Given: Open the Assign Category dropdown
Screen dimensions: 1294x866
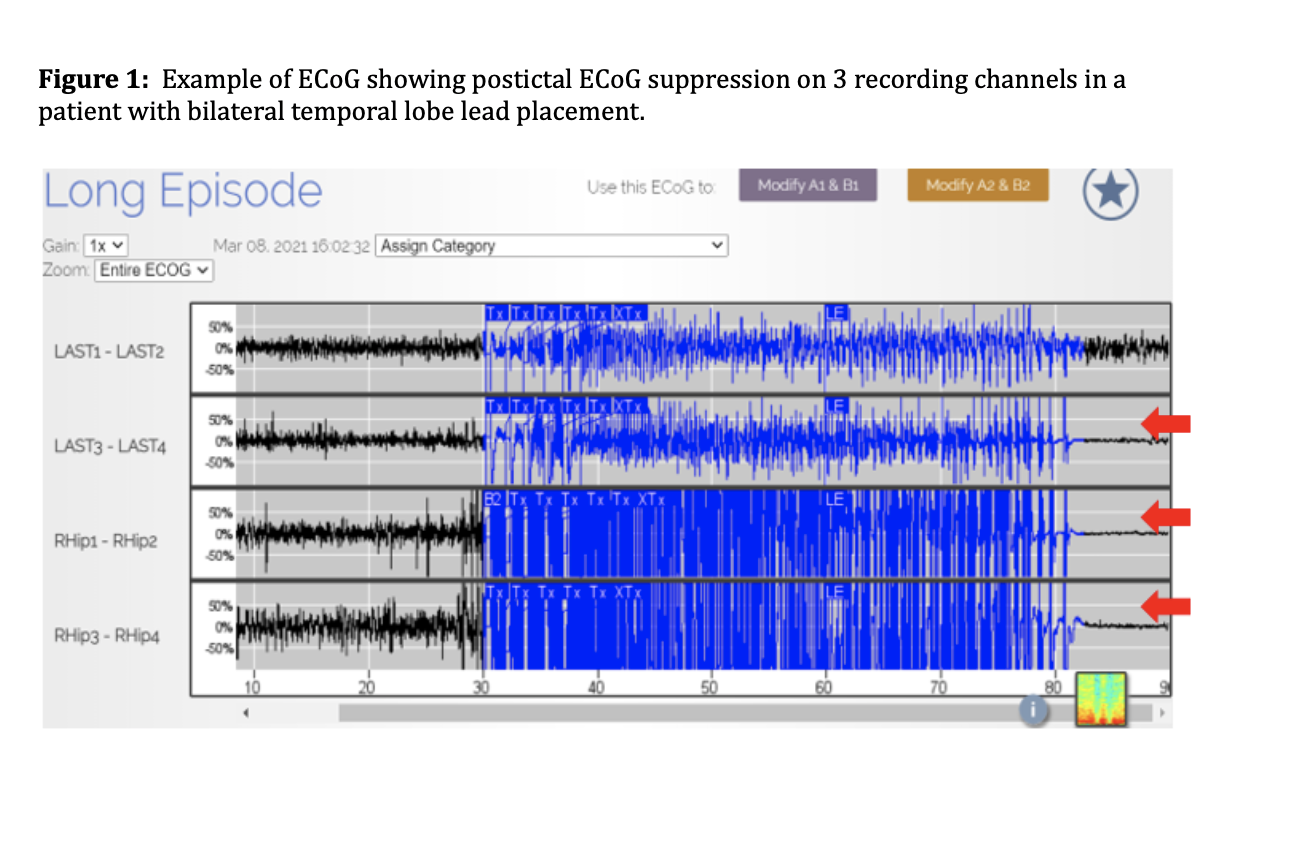Looking at the screenshot, I should pos(551,246).
